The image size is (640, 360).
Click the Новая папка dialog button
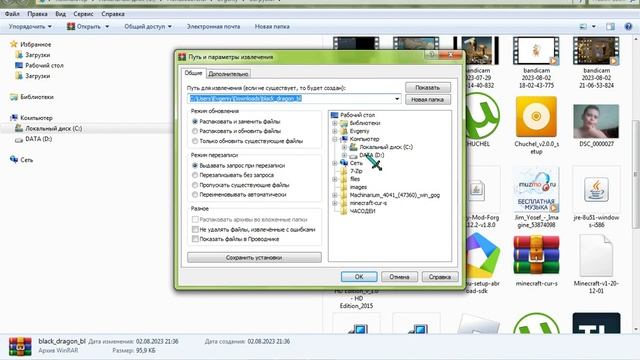(428, 100)
